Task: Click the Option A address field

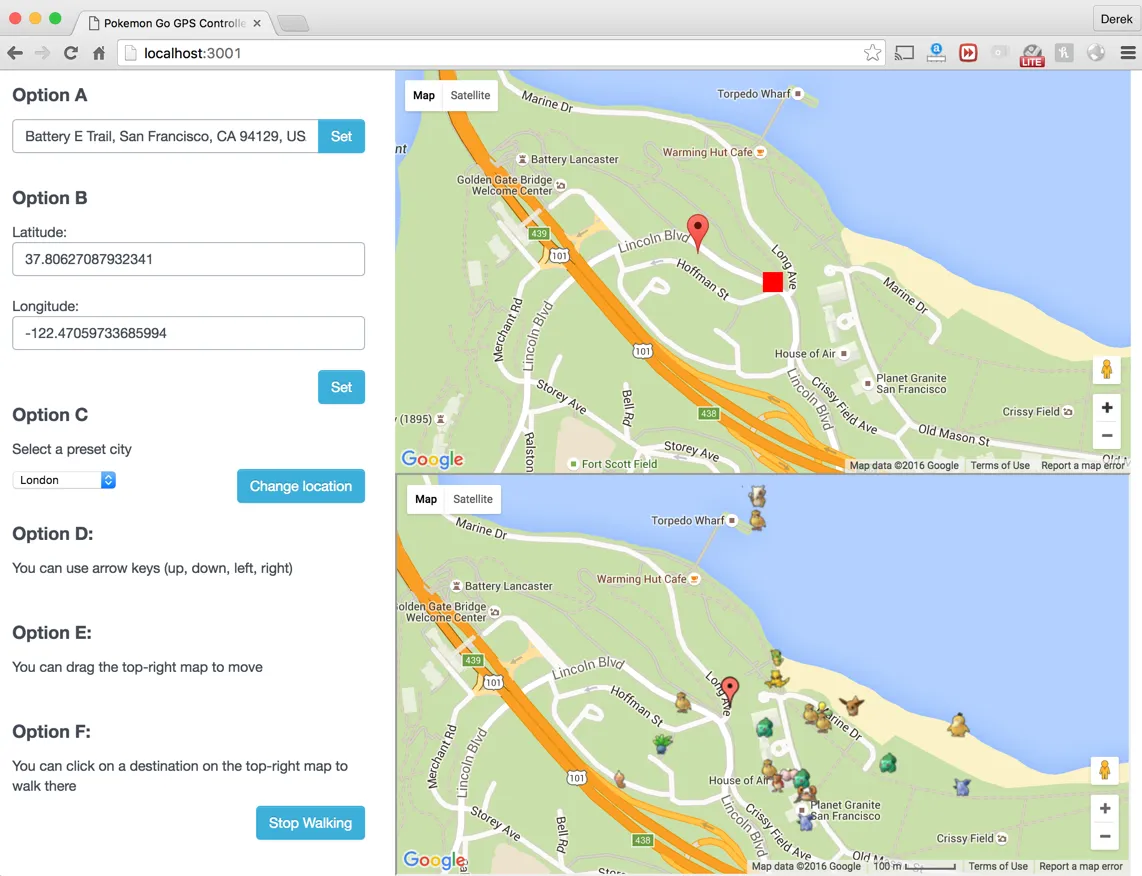Action: pyautogui.click(x=165, y=136)
